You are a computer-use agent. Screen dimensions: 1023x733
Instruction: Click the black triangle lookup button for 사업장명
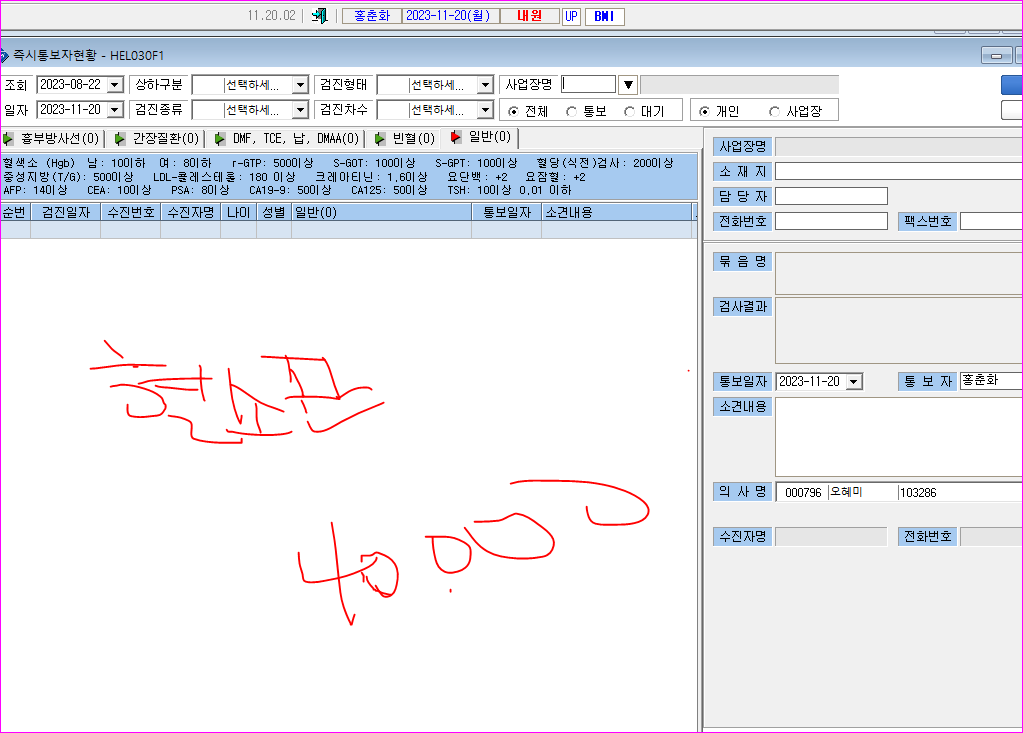[x=628, y=85]
